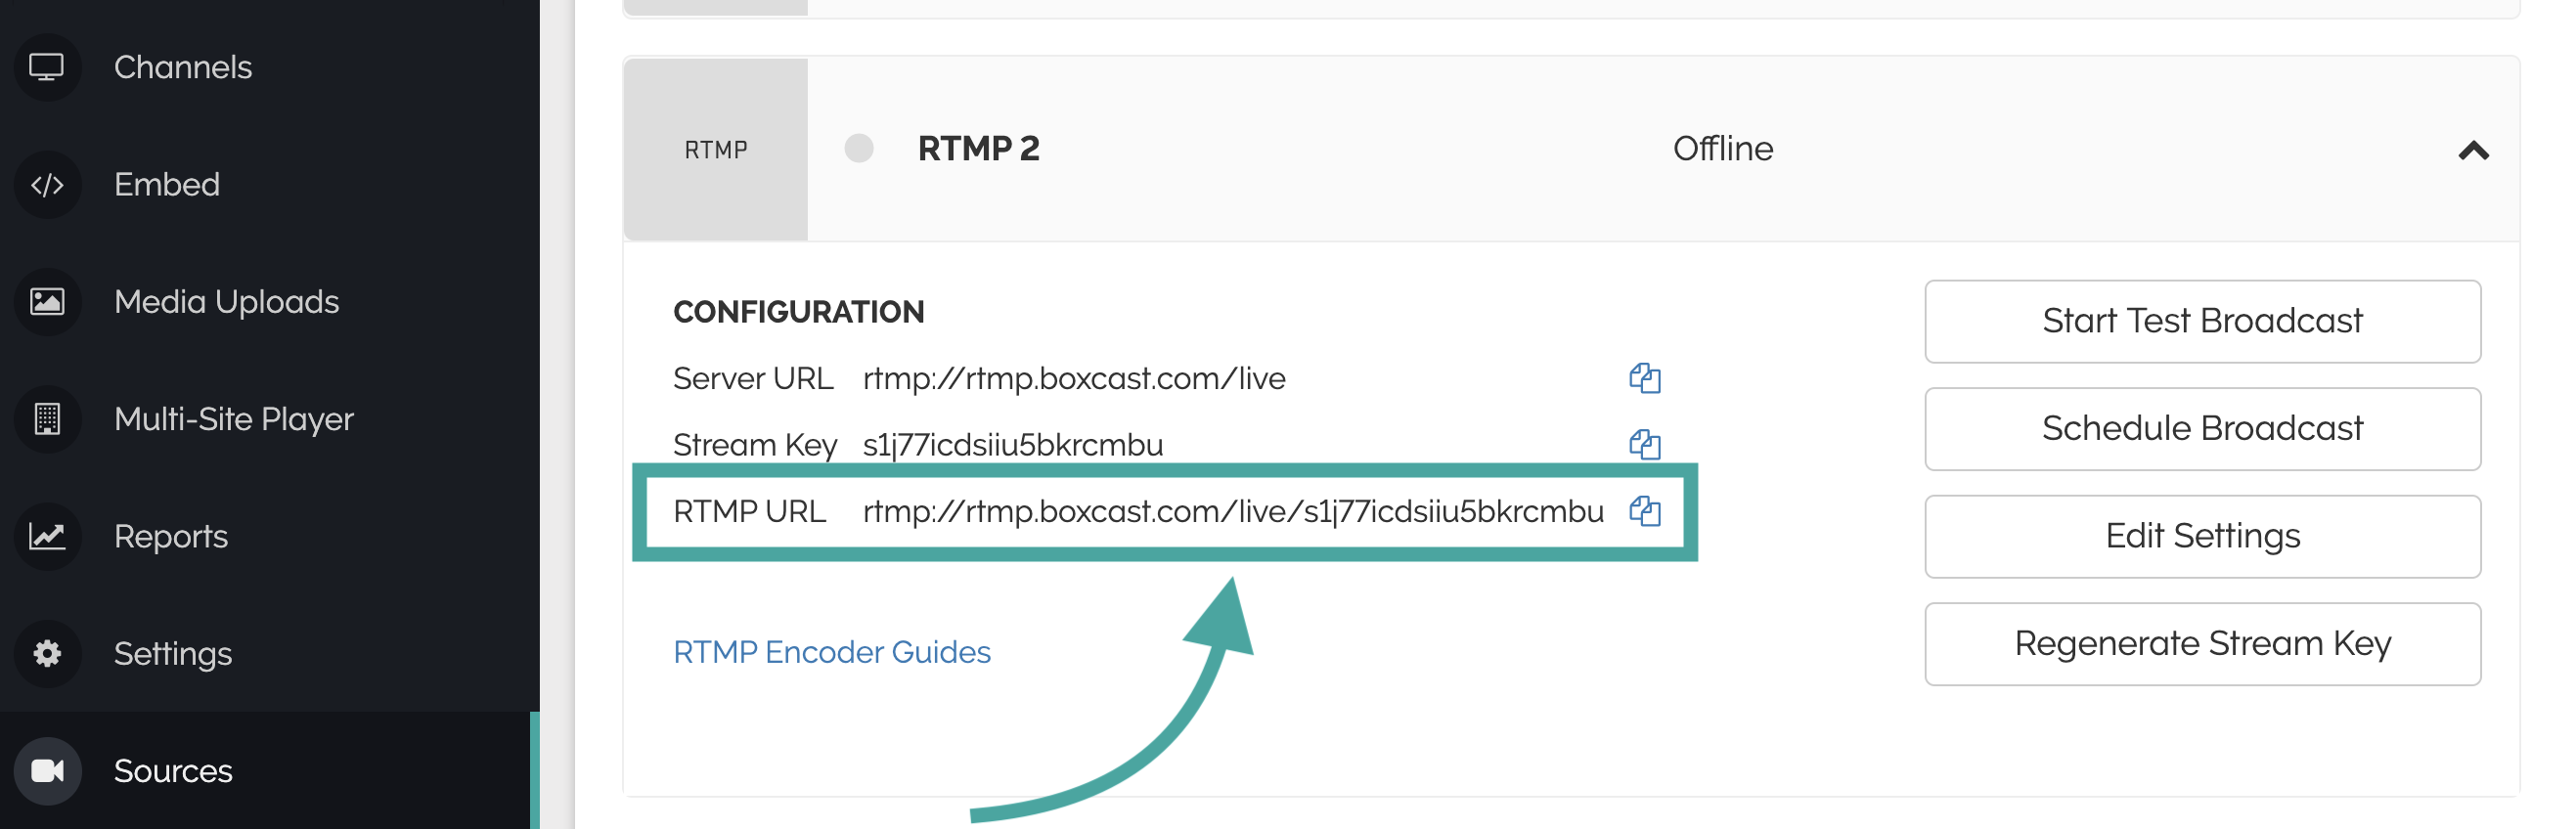Click the RTMP source type thumbnail
2576x829 pixels.
715,150
